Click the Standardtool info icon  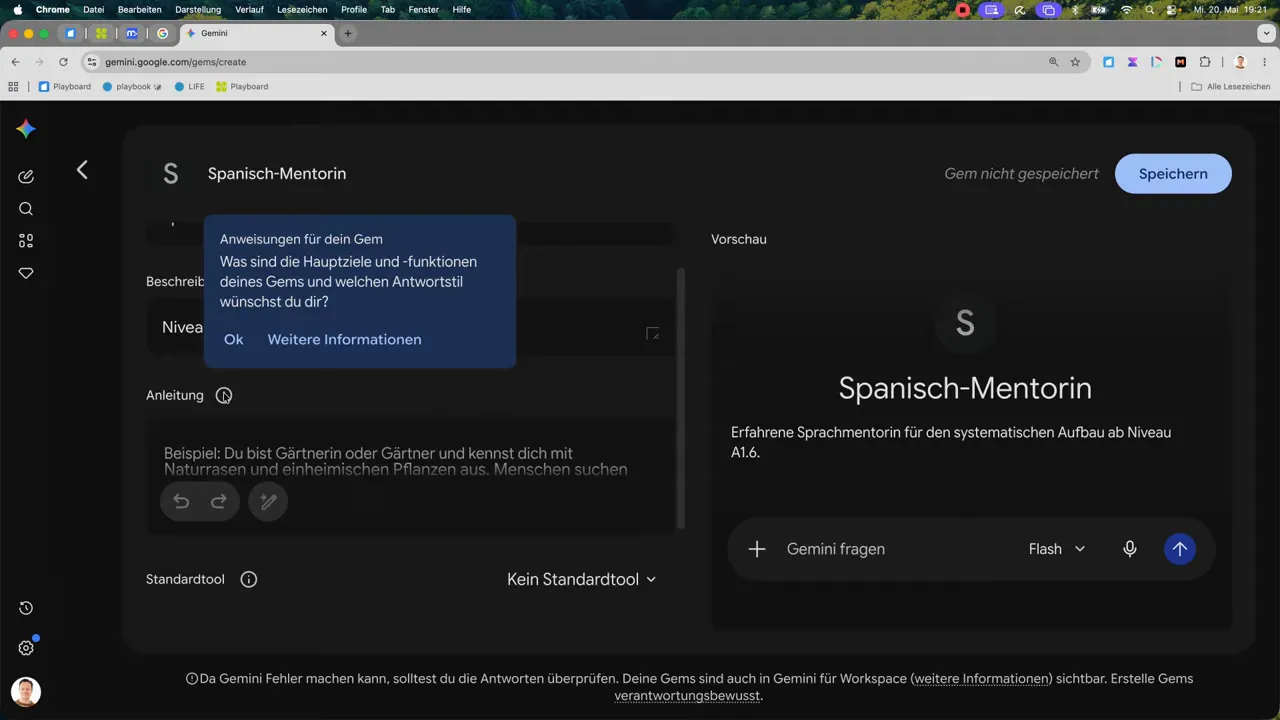pos(249,579)
